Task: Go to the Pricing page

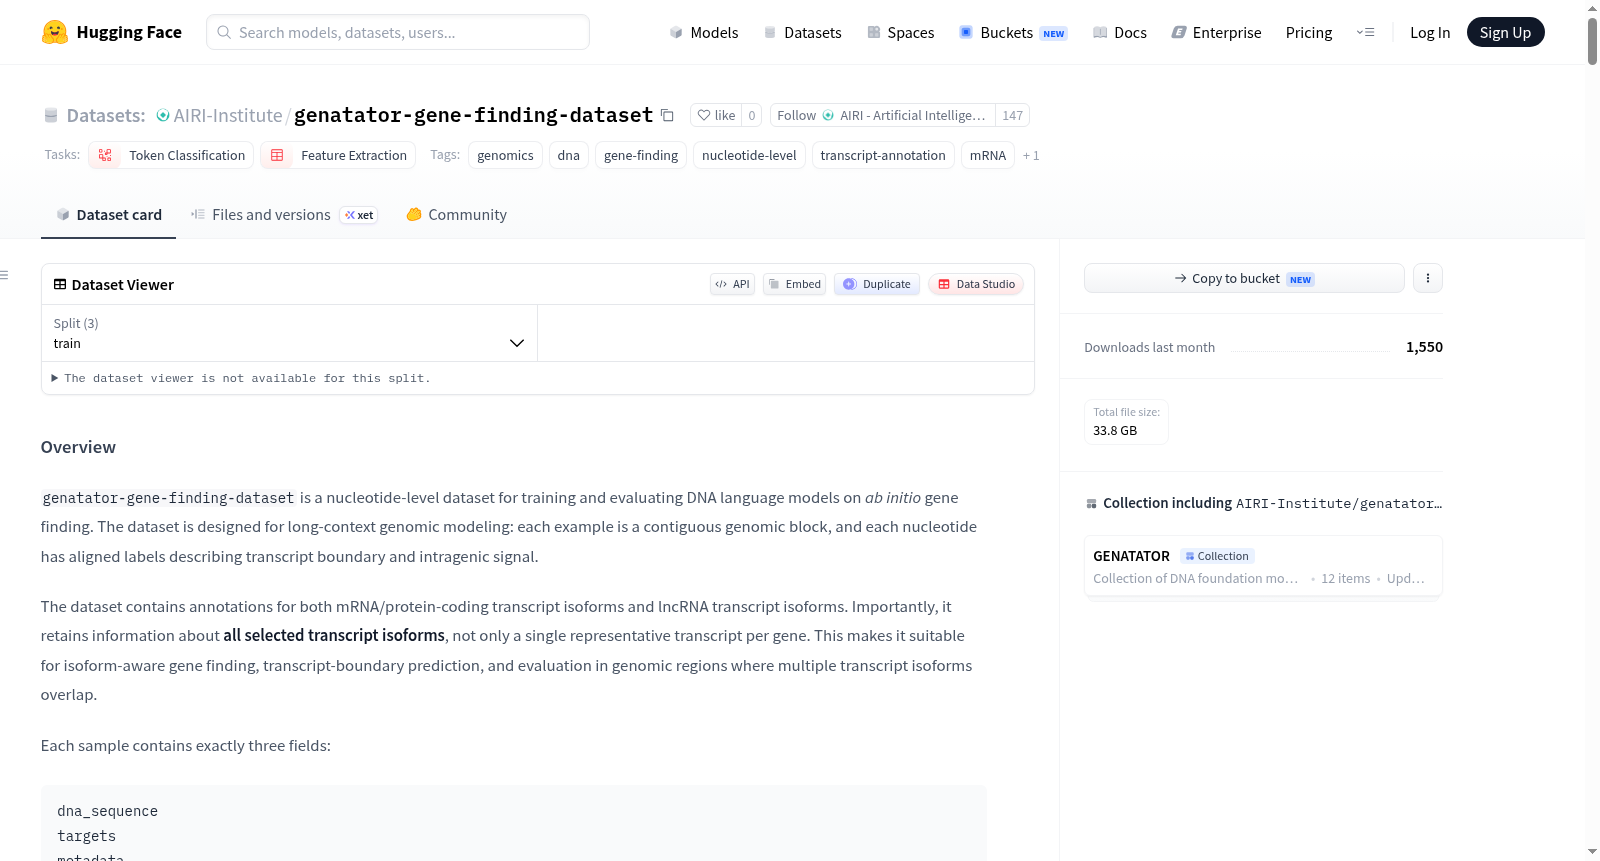Action: tap(1308, 32)
